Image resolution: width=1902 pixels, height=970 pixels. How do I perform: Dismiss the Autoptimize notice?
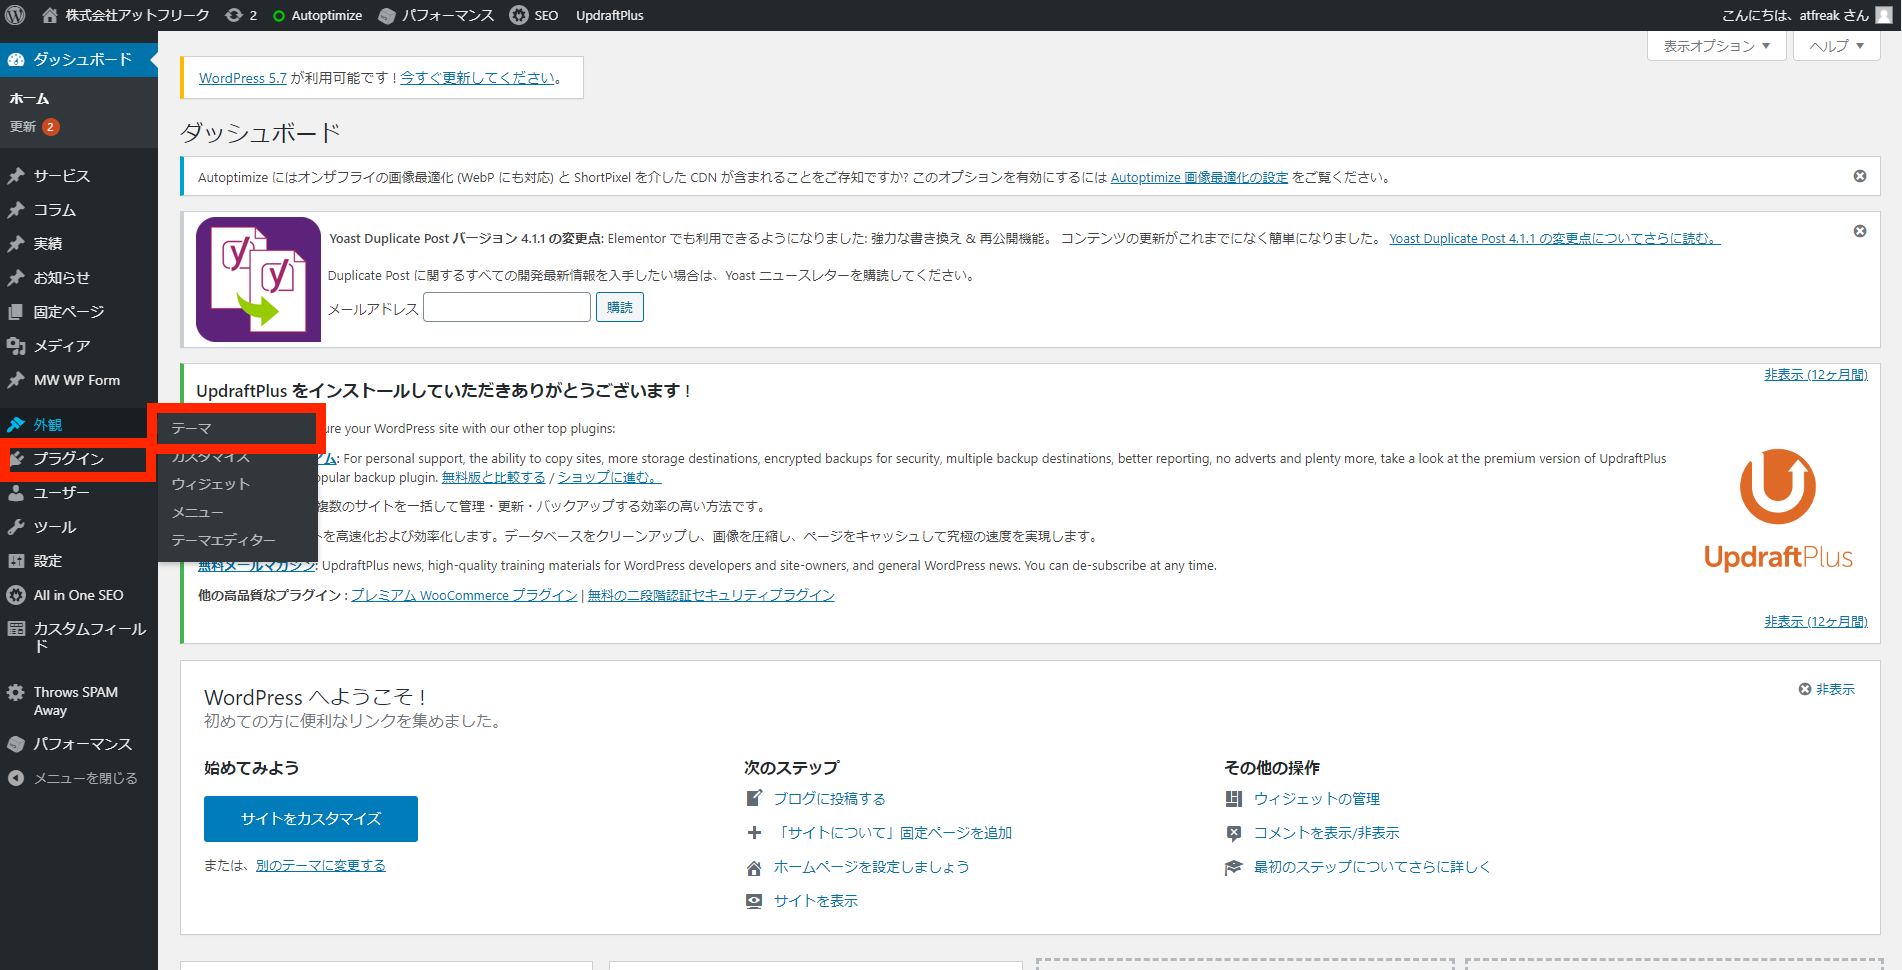1860,176
